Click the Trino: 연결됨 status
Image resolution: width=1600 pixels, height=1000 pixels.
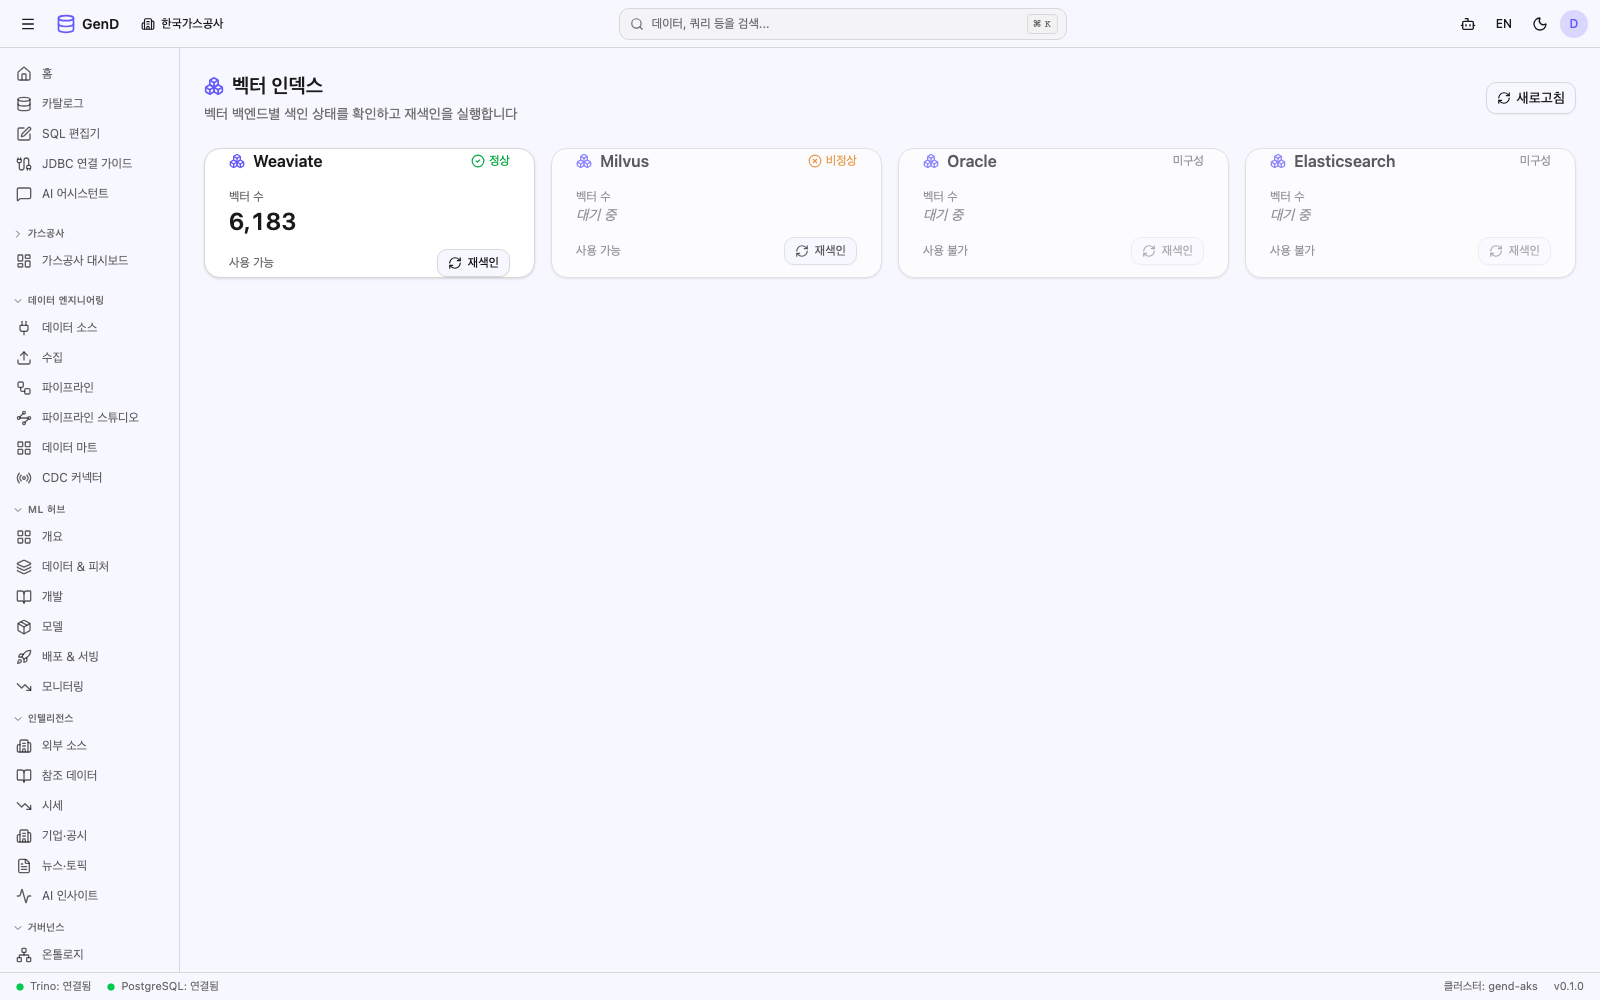coord(54,987)
